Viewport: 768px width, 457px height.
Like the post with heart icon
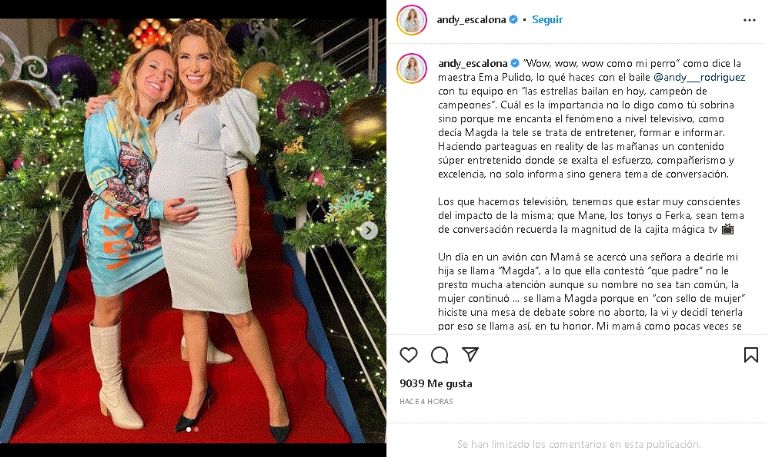point(408,355)
